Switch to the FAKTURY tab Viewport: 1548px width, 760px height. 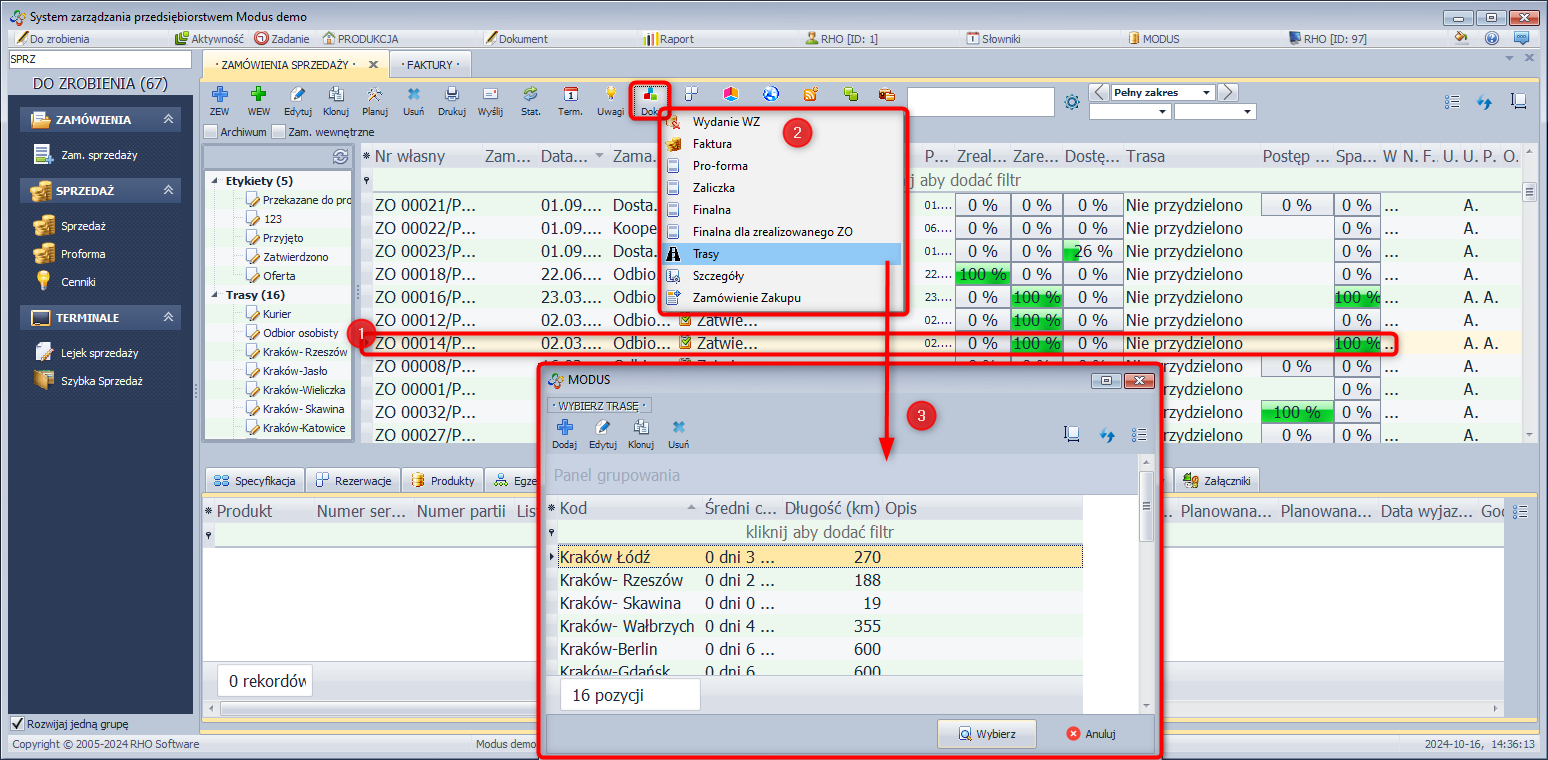430,64
